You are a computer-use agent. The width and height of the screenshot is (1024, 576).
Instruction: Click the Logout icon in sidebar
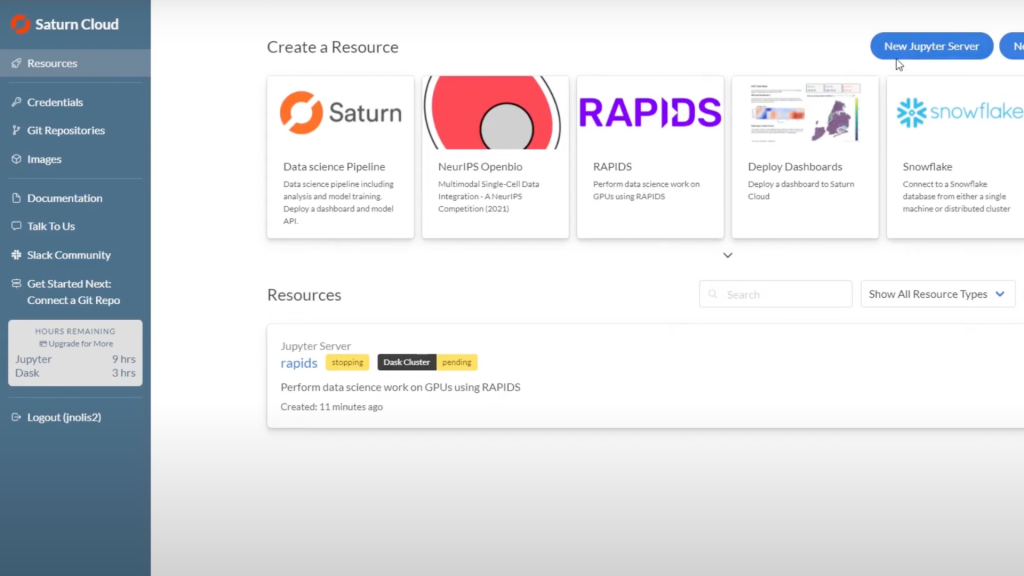point(16,417)
